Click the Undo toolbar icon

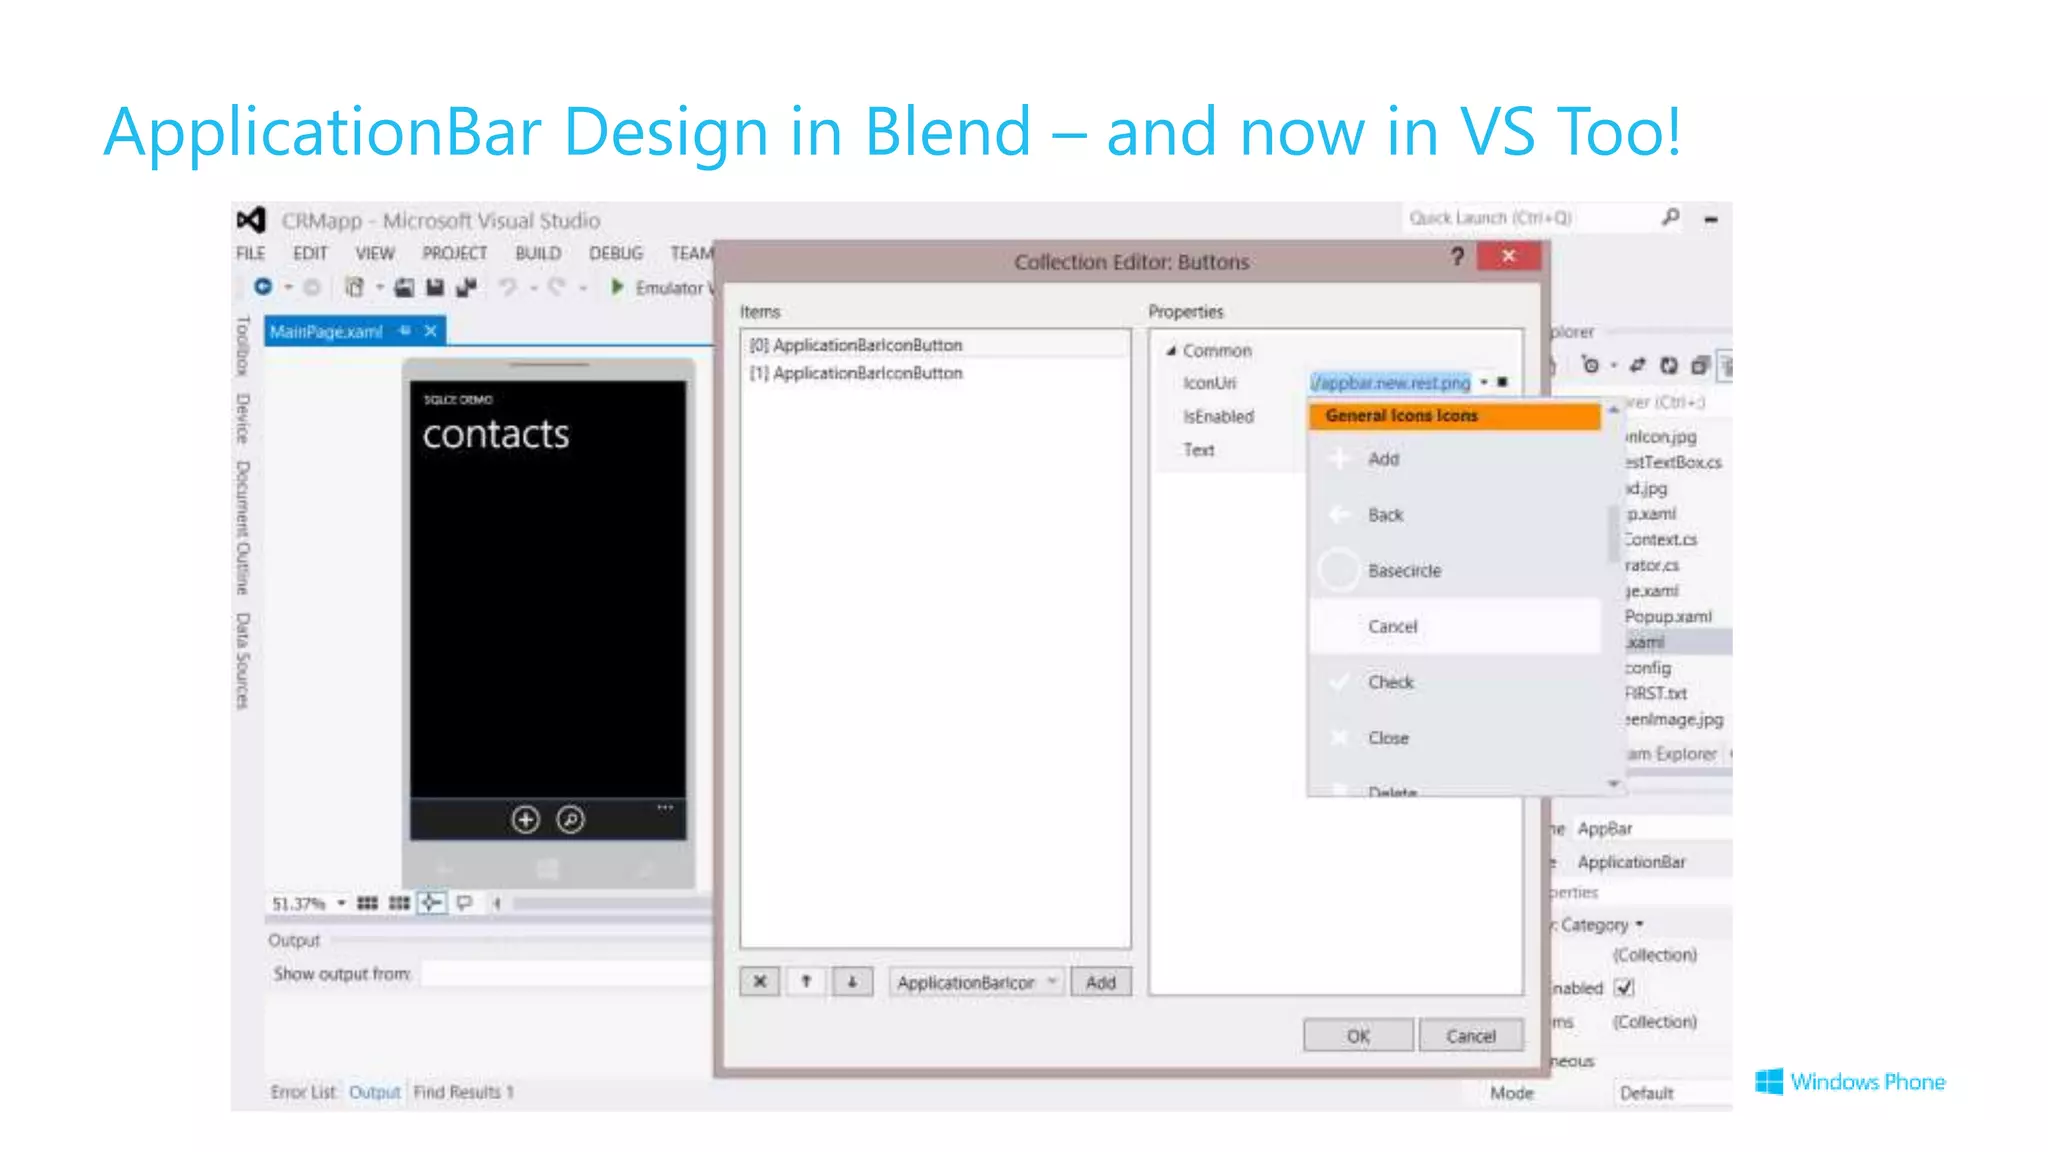509,288
